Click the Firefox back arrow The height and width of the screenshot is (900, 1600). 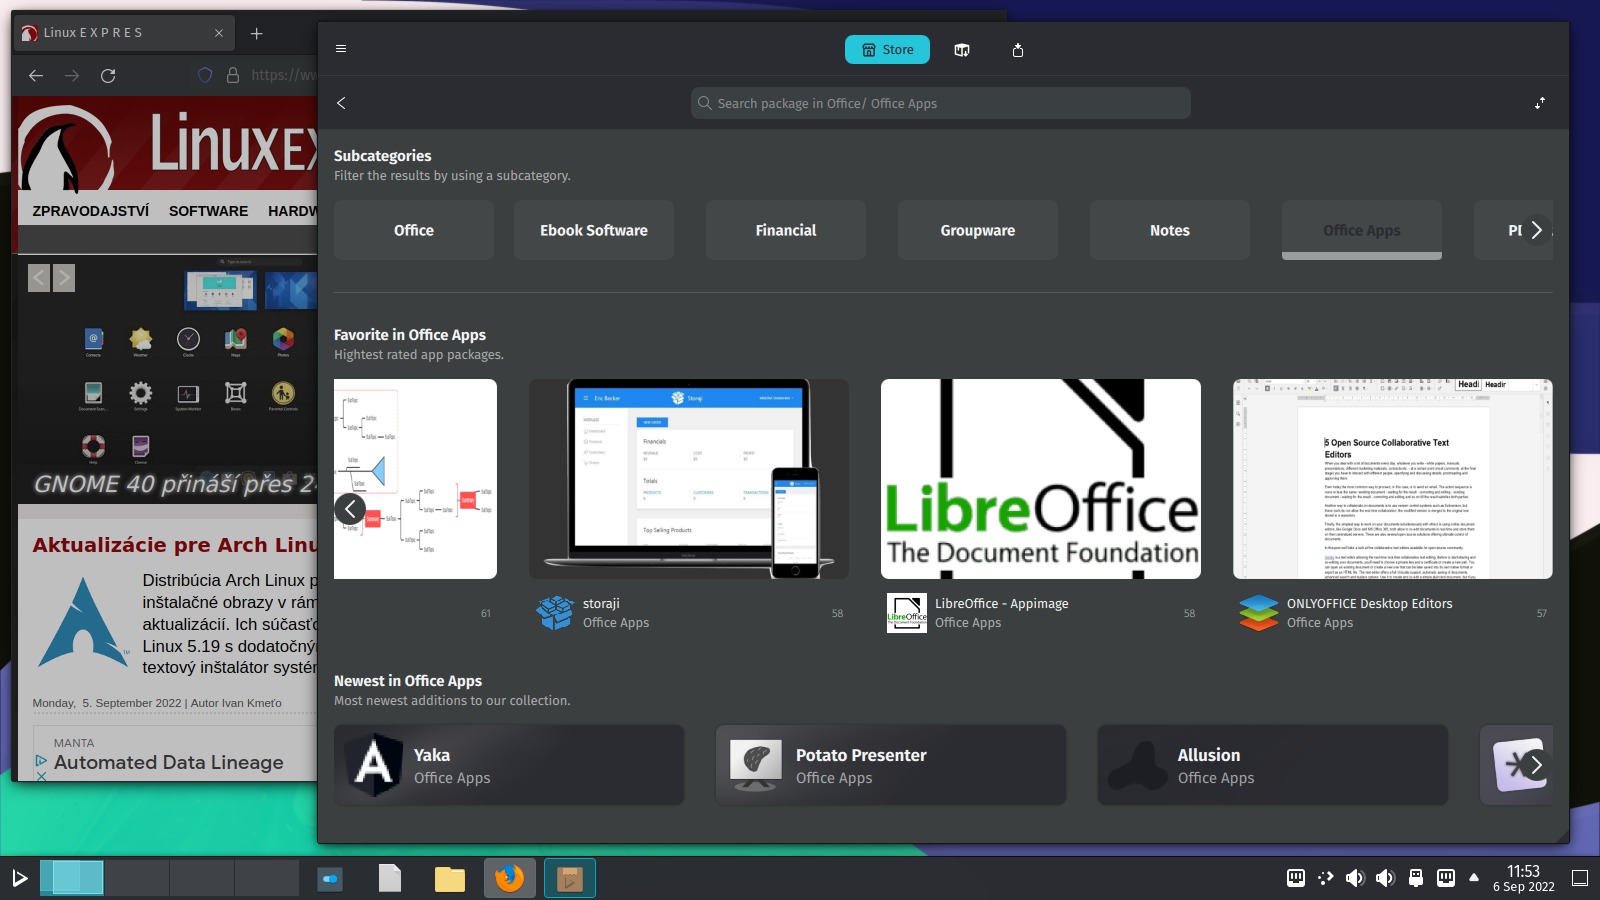(36, 75)
